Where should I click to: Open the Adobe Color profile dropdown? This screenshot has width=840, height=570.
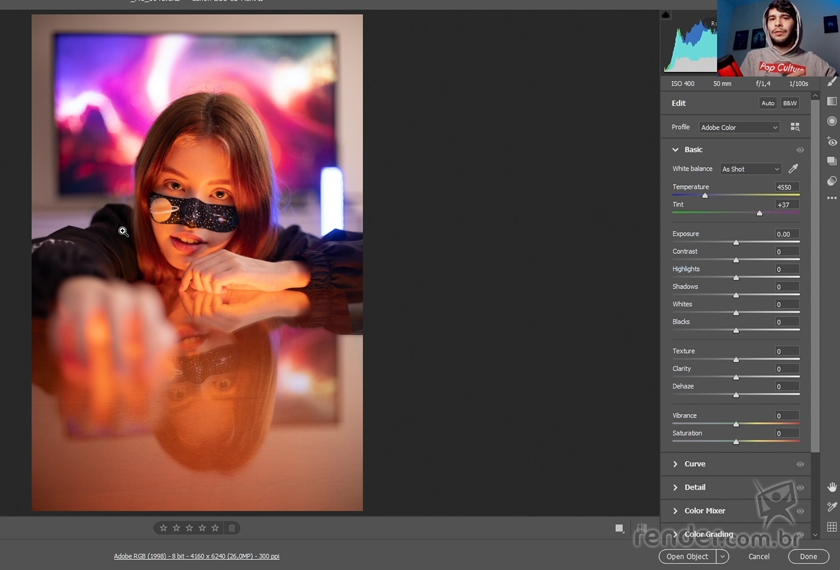point(738,128)
